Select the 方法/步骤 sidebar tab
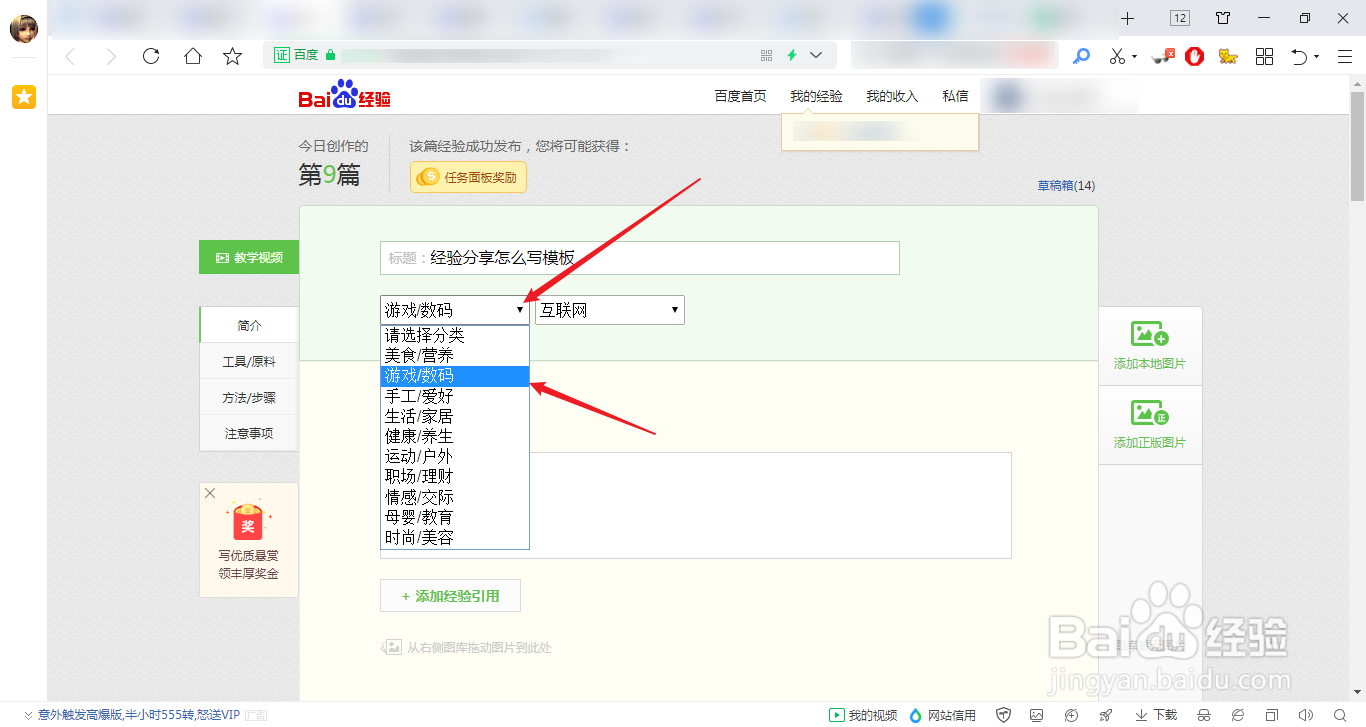The width and height of the screenshot is (1366, 727). (248, 397)
